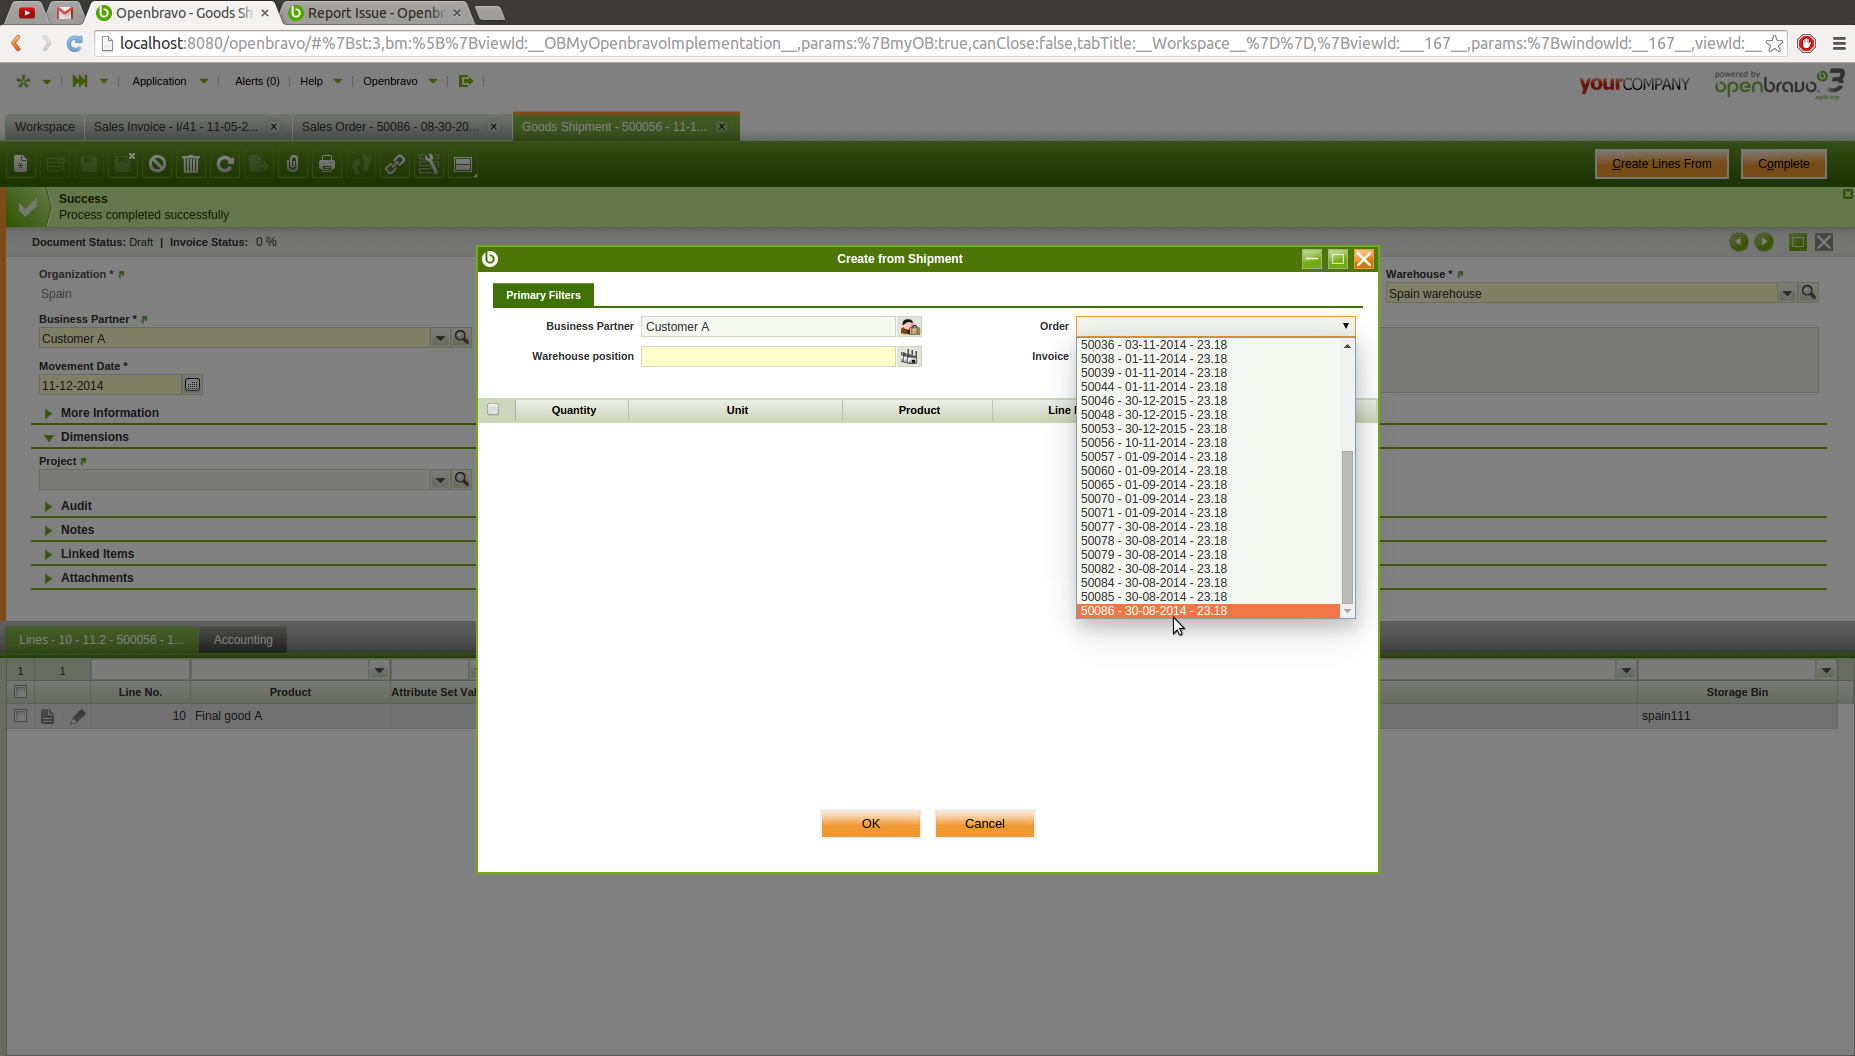The height and width of the screenshot is (1056, 1855).
Task: Choose order 50056 - 10-11-2014 option
Action: (x=1154, y=443)
